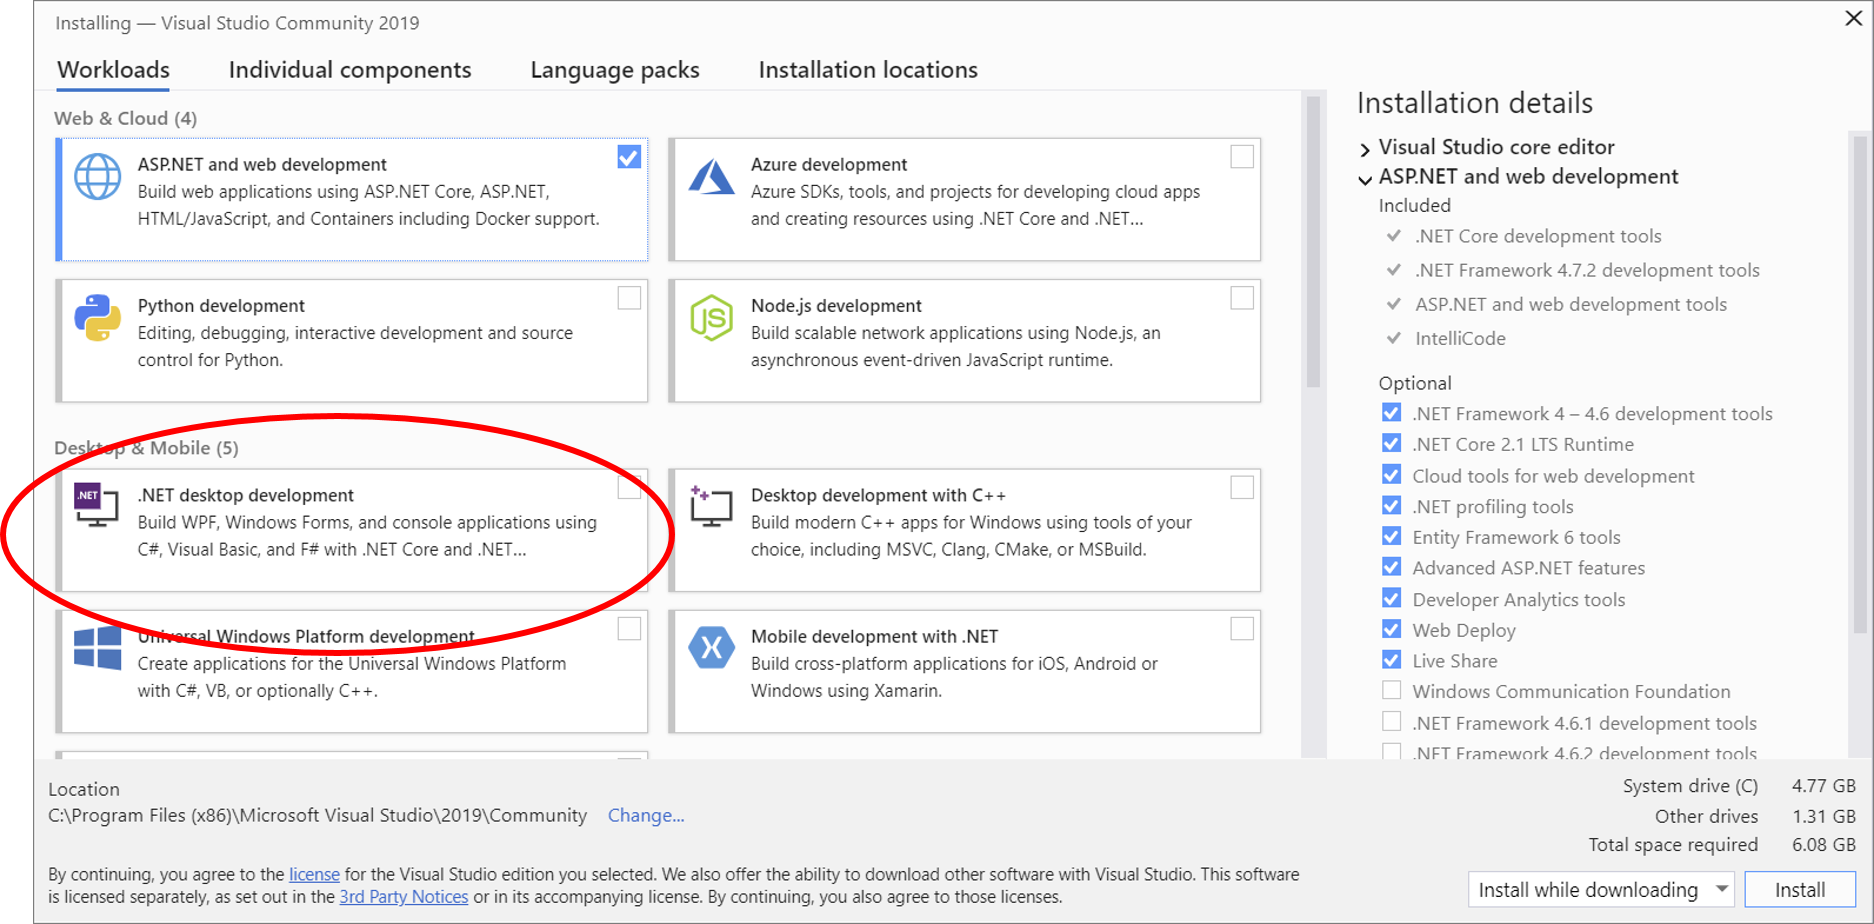This screenshot has width=1874, height=924.
Task: Check the Desktop development with C++ box
Action: [1242, 487]
